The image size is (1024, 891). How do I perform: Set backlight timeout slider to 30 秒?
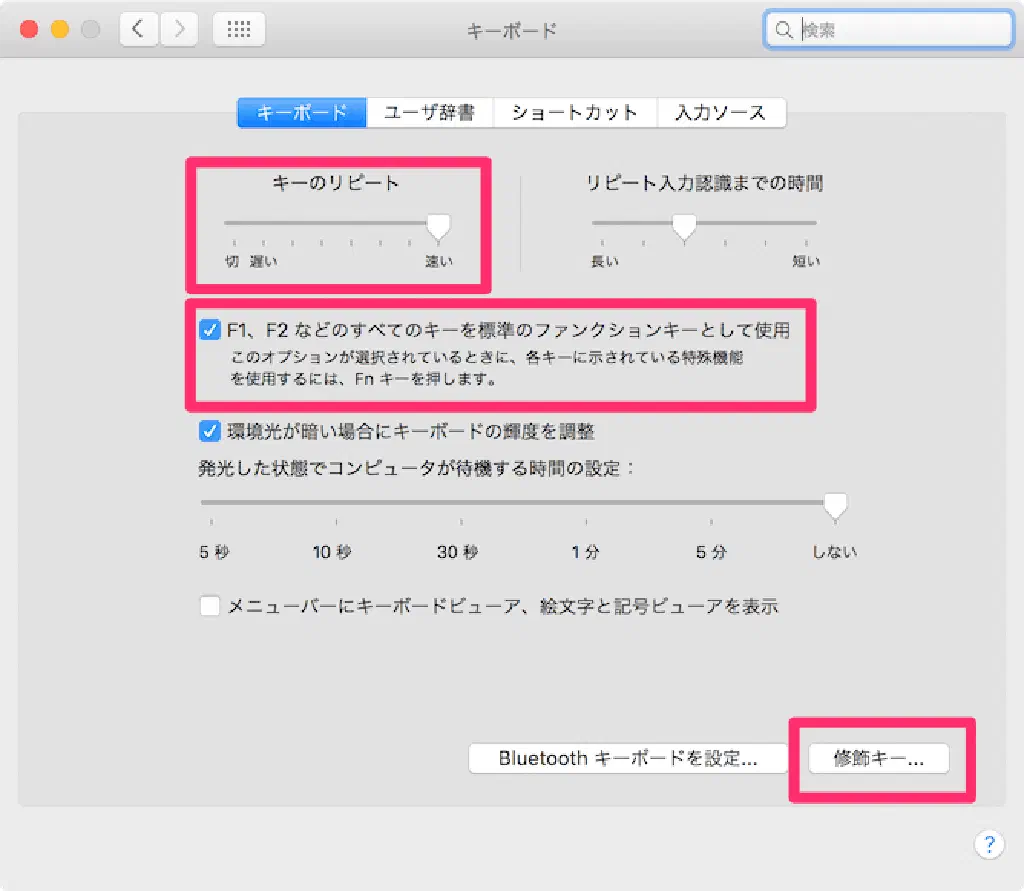click(x=459, y=504)
